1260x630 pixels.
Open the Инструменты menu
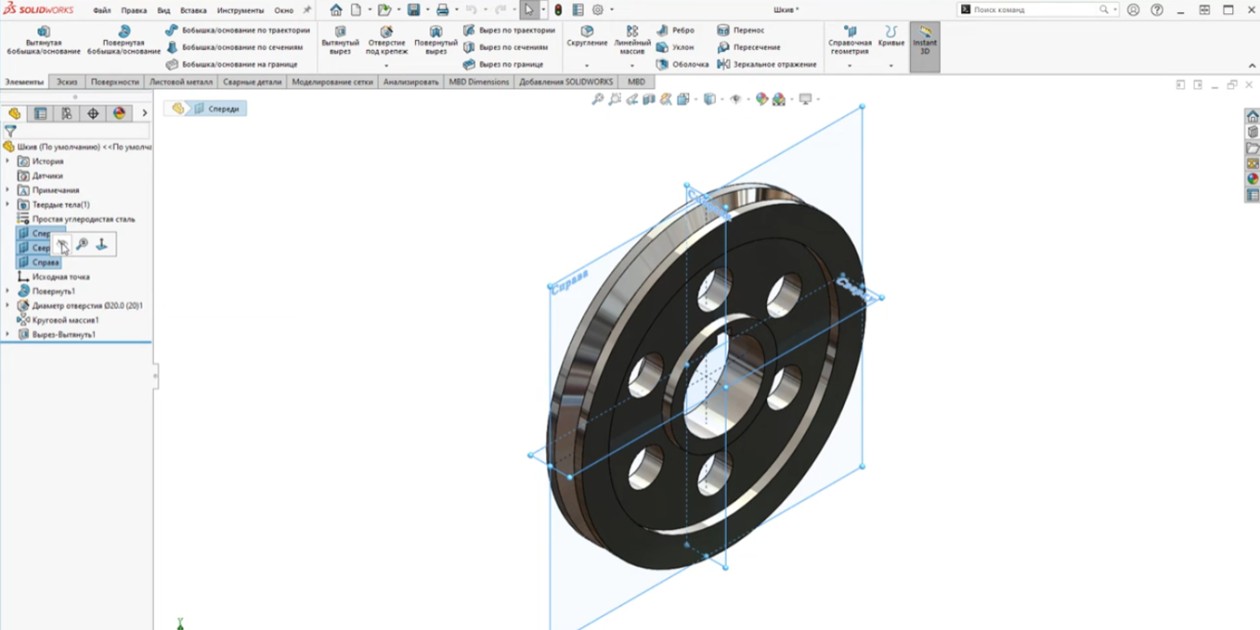point(240,10)
